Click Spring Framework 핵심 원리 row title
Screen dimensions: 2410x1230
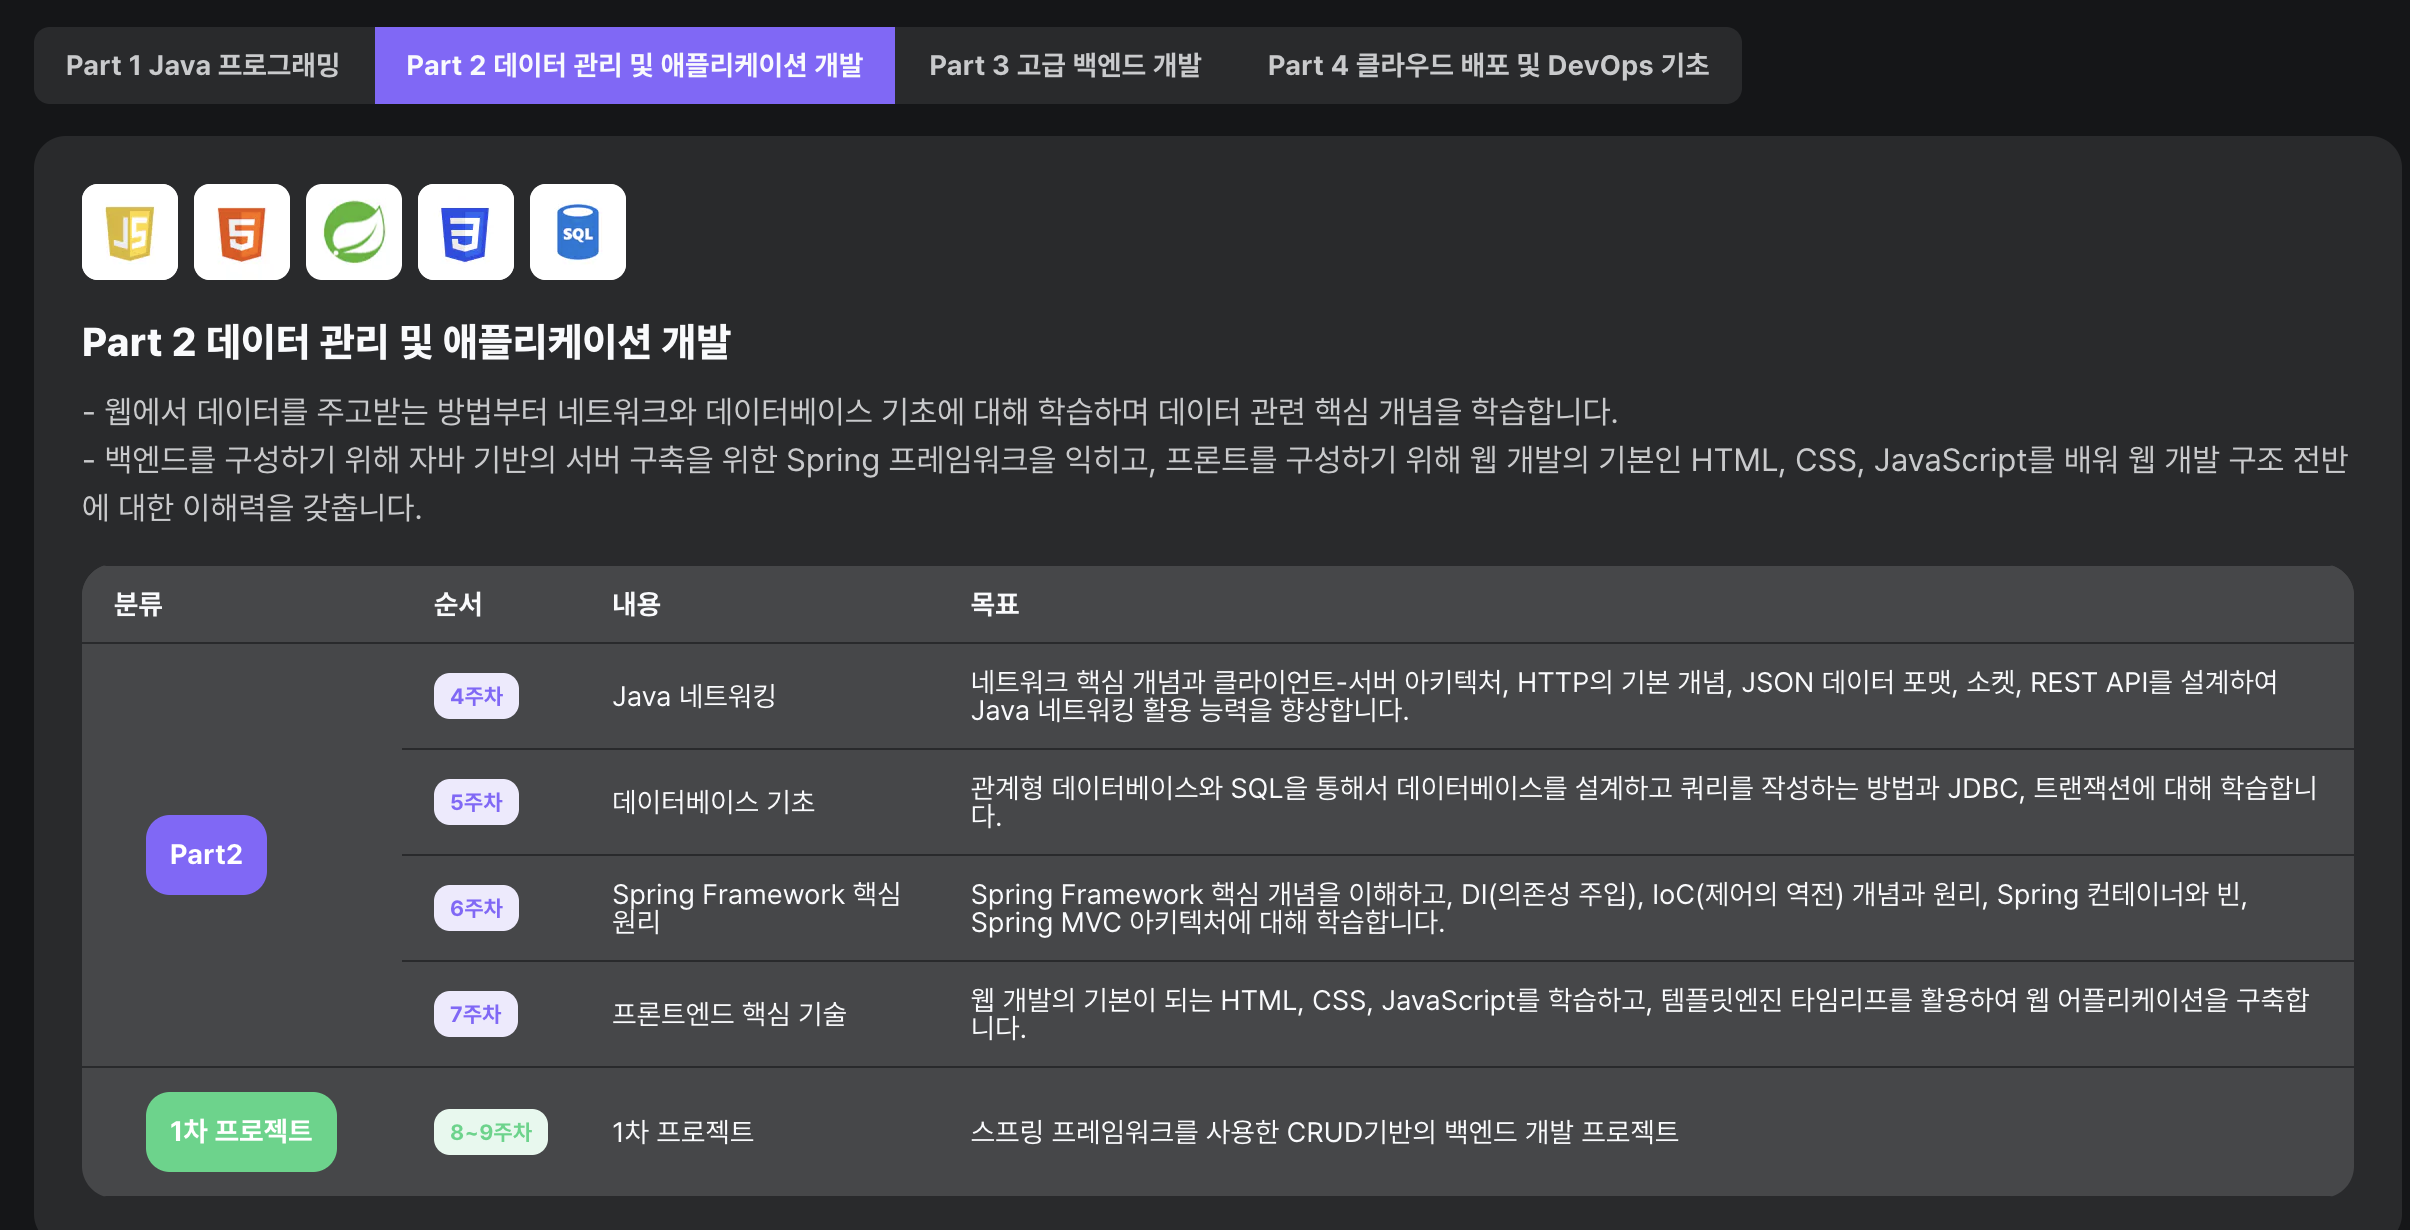pos(756,907)
